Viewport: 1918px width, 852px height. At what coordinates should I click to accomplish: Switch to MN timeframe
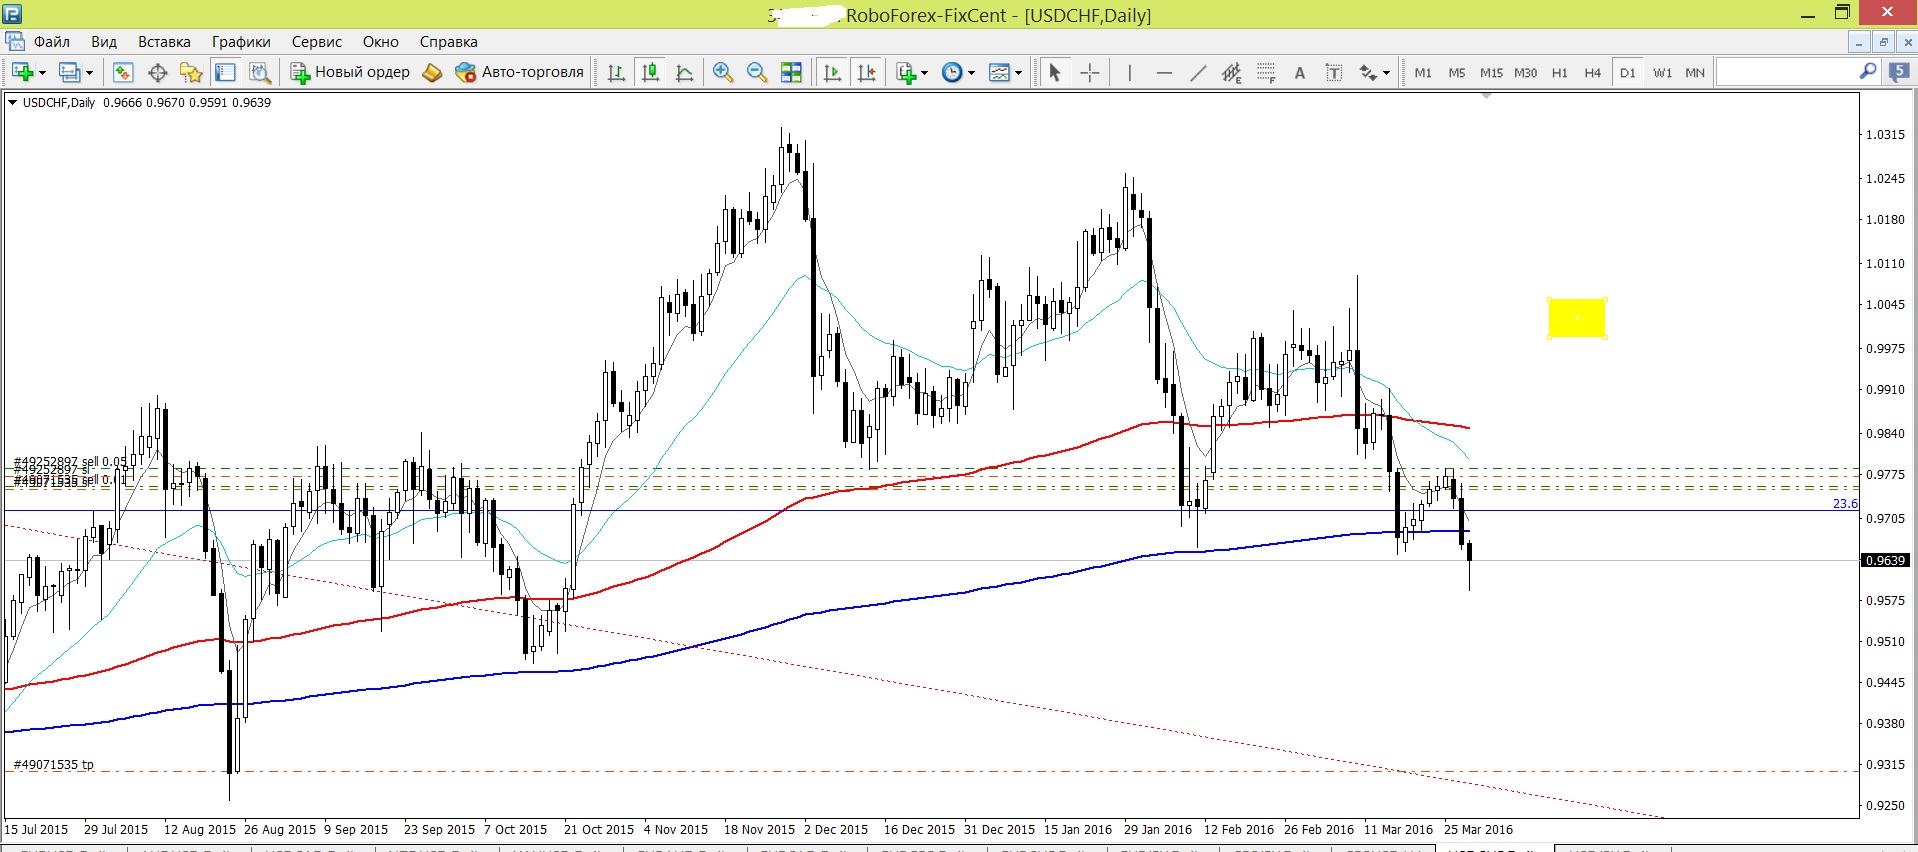point(1695,72)
